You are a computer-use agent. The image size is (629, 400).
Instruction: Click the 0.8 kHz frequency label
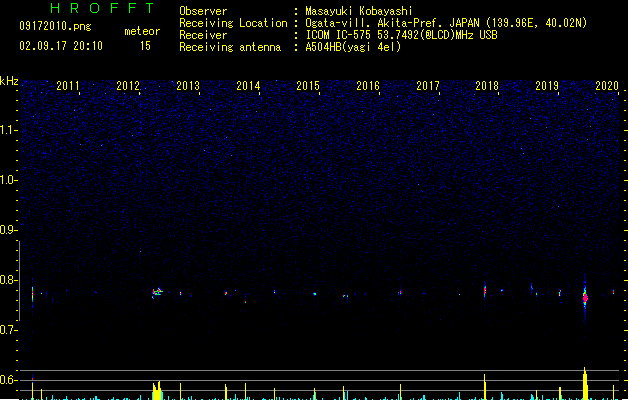(x=9, y=280)
